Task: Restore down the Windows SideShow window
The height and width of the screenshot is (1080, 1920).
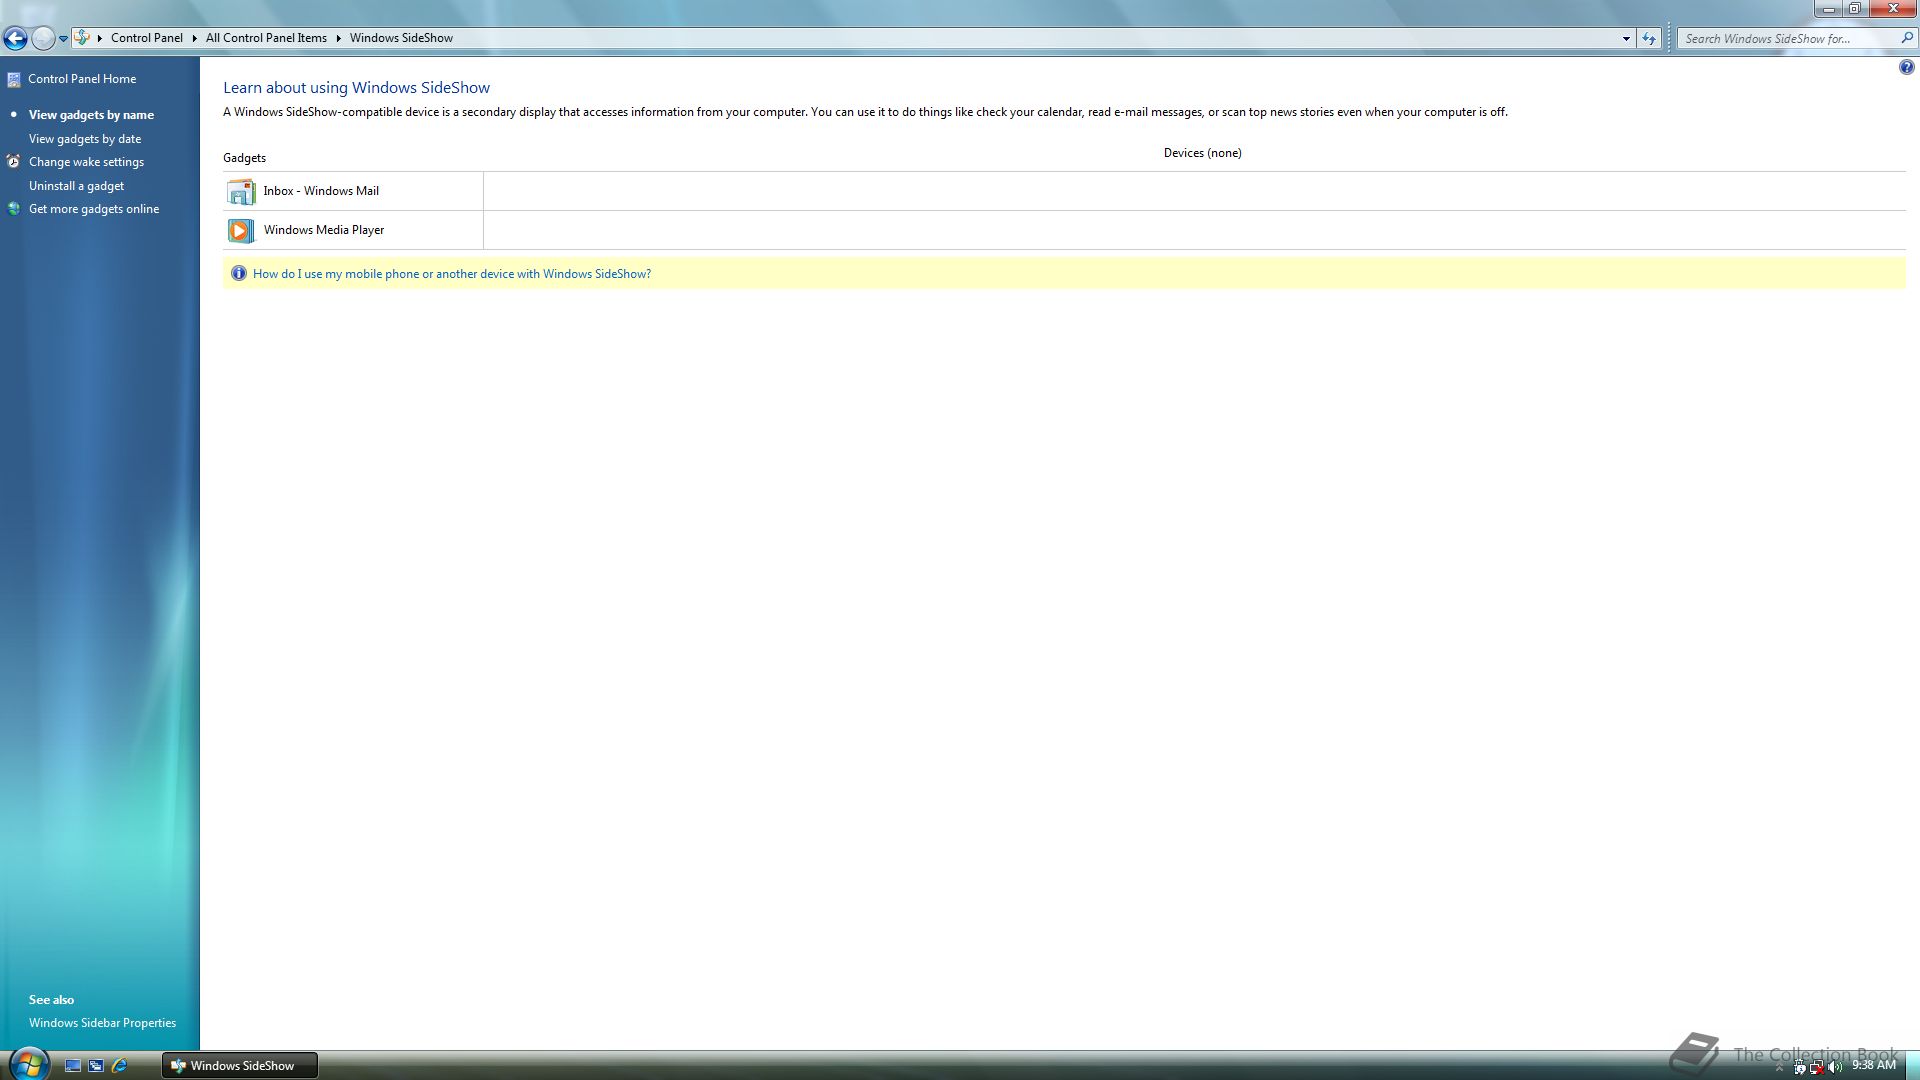Action: 1855,9
